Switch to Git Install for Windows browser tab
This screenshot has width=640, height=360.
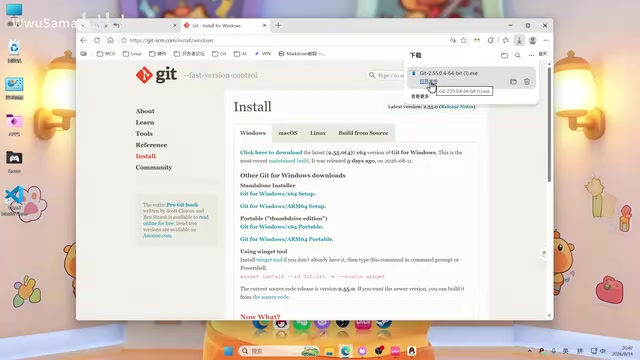point(224,25)
